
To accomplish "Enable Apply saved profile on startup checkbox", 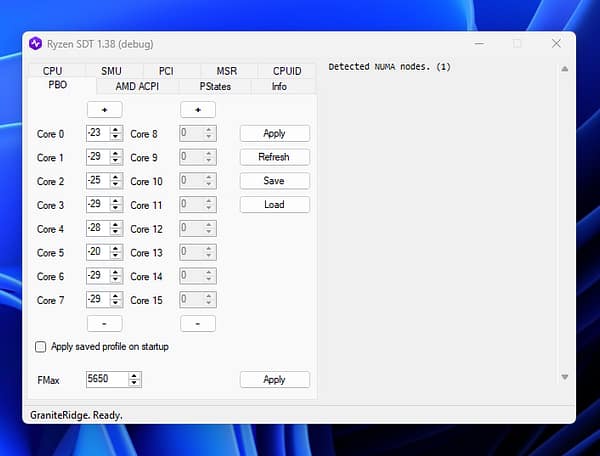I will point(41,347).
